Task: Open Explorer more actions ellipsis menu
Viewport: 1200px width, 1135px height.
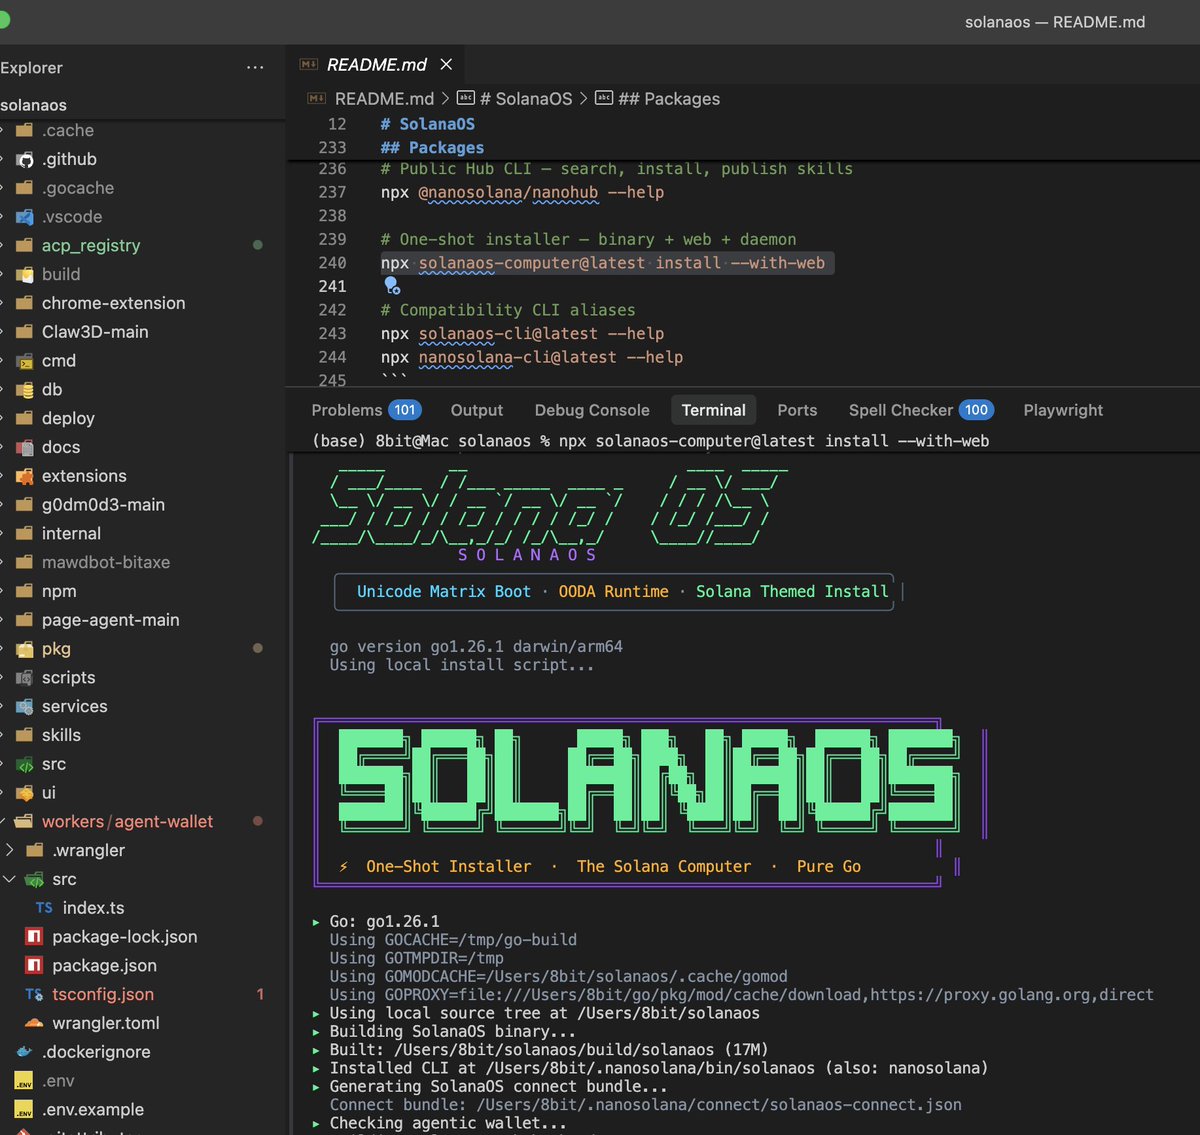Action: pyautogui.click(x=255, y=68)
